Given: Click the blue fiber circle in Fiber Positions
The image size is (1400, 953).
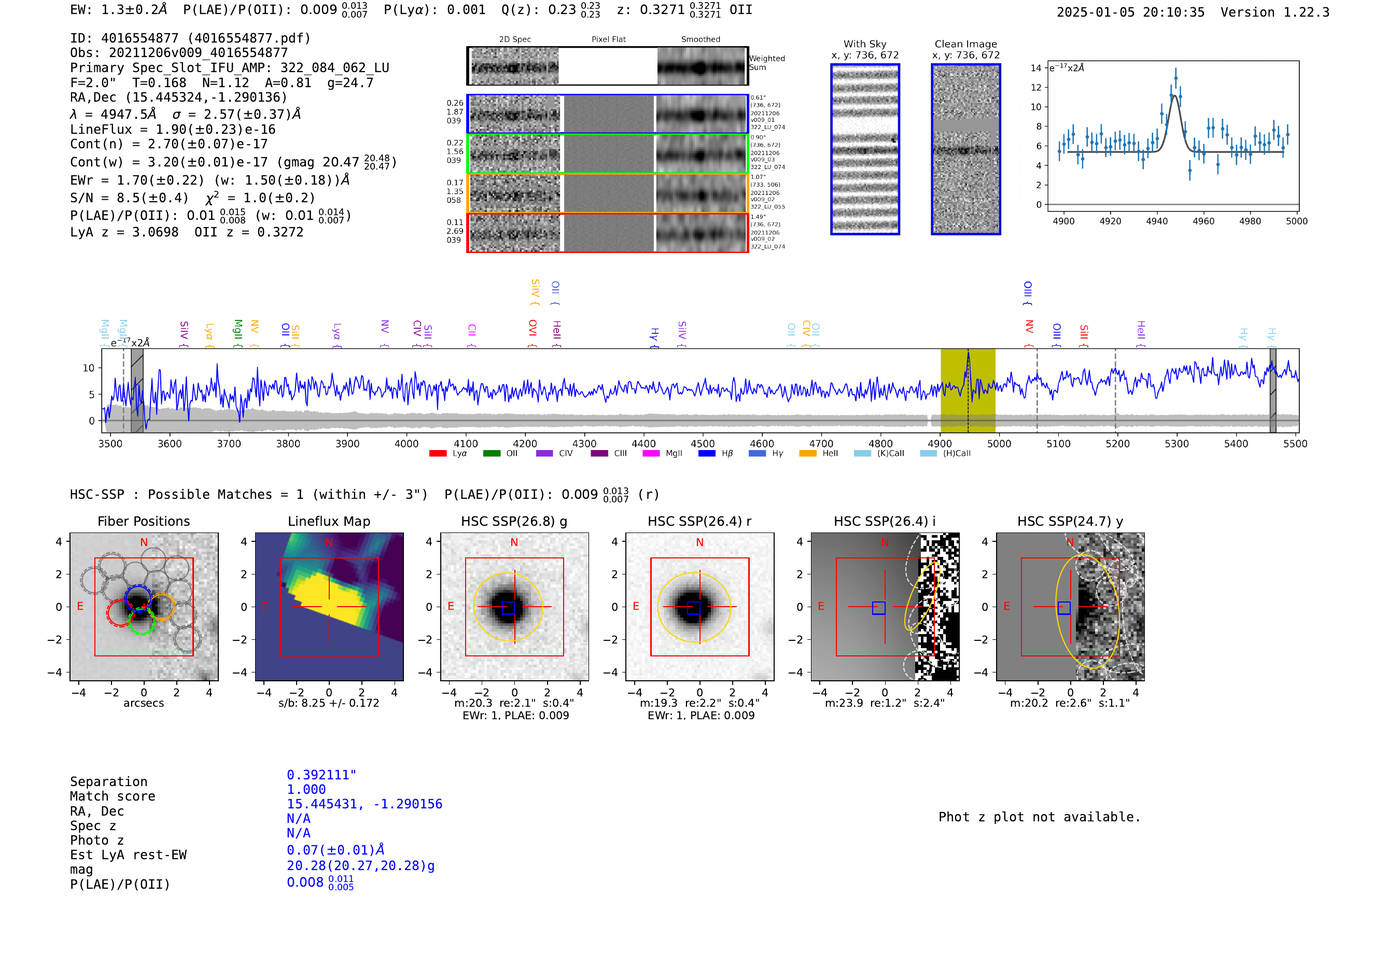Looking at the screenshot, I should point(138,598).
